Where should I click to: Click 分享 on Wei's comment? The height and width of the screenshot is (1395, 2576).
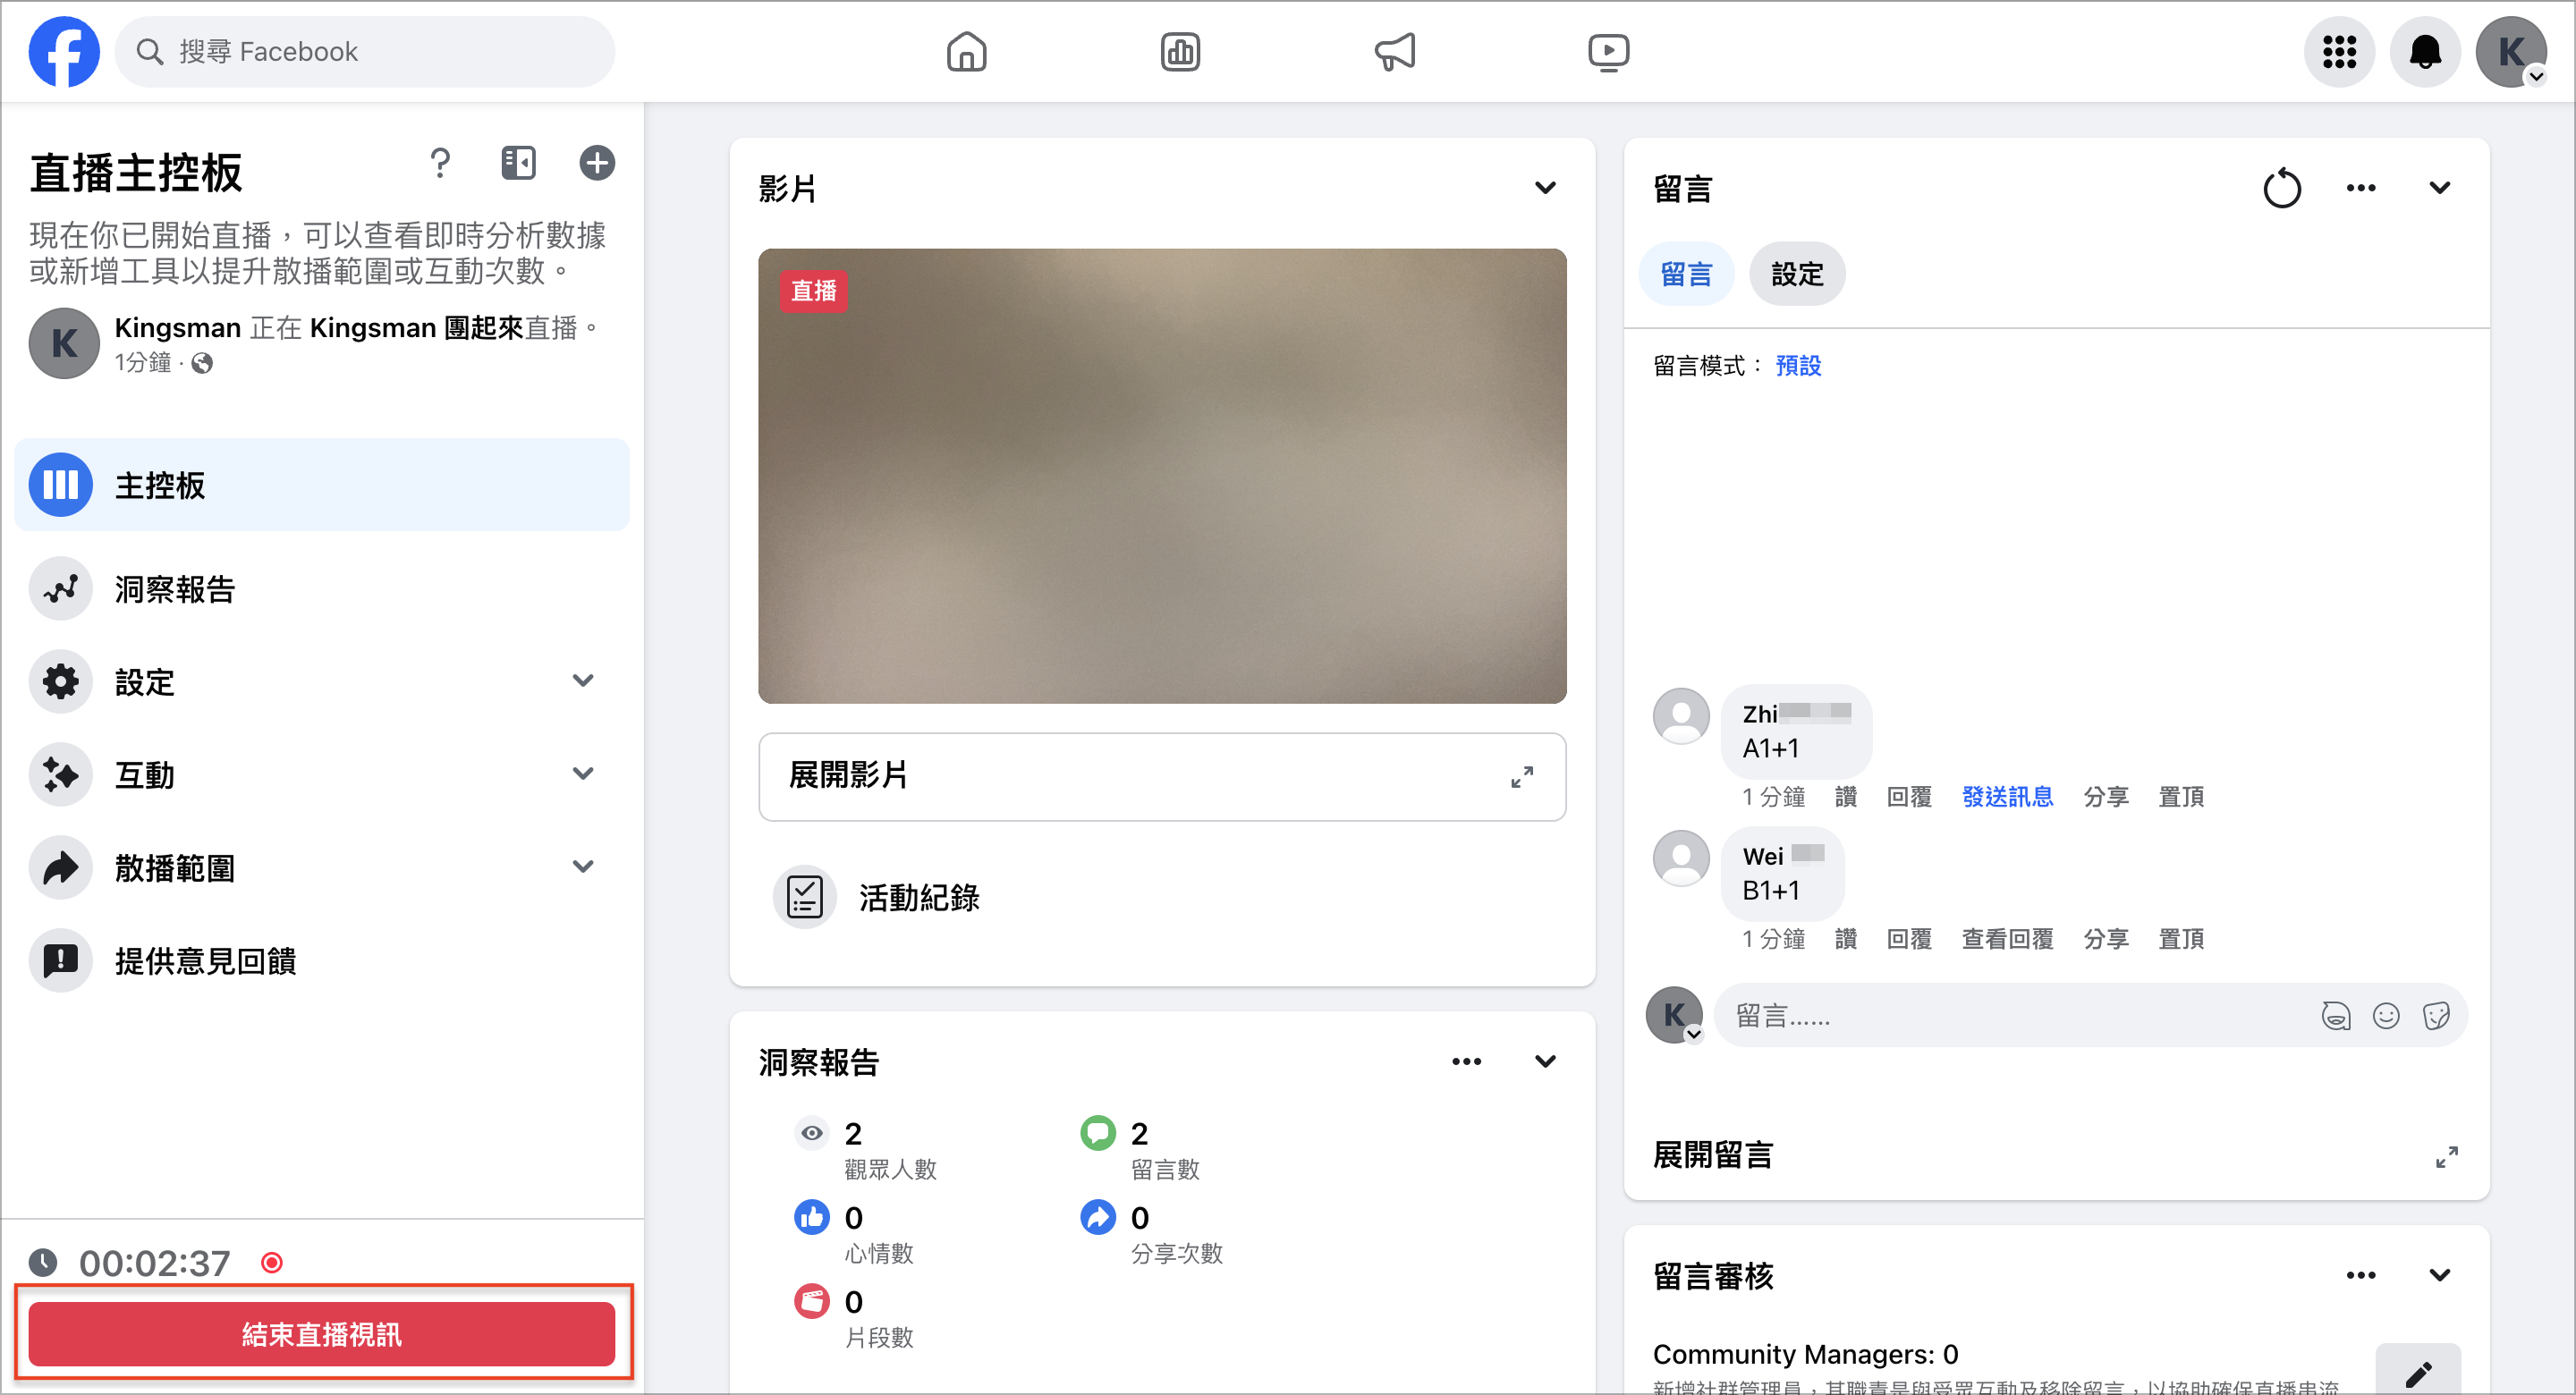click(2105, 939)
